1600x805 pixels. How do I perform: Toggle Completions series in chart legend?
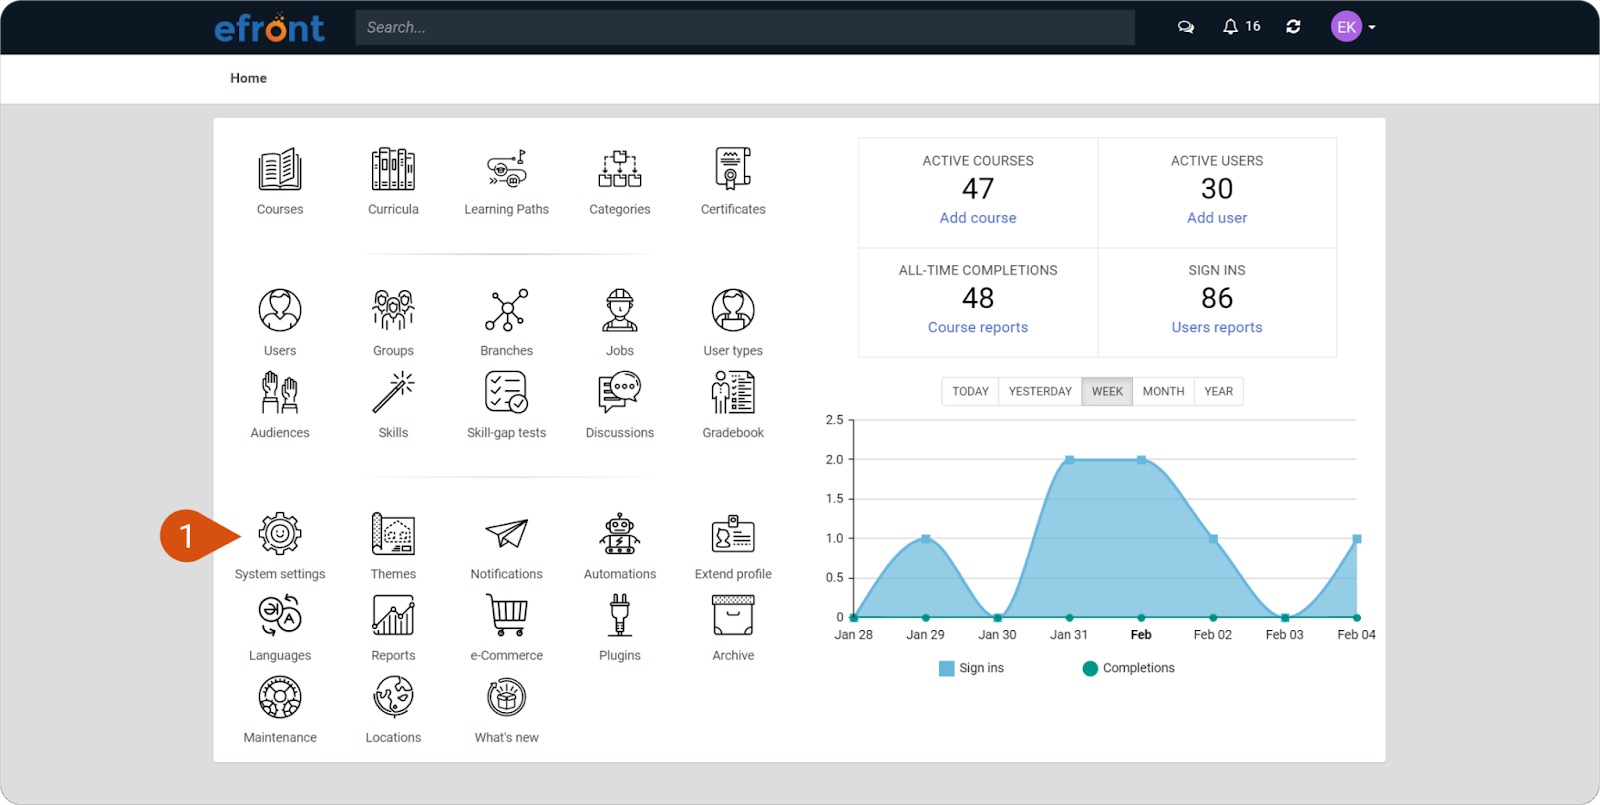tap(1128, 668)
